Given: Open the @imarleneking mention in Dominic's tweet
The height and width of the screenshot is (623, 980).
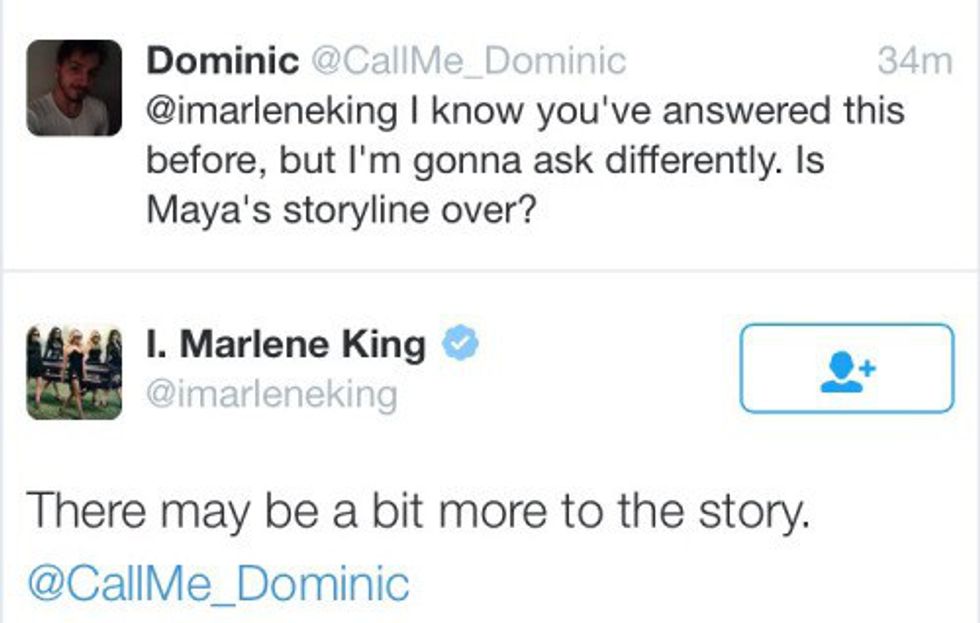Looking at the screenshot, I should (x=271, y=110).
